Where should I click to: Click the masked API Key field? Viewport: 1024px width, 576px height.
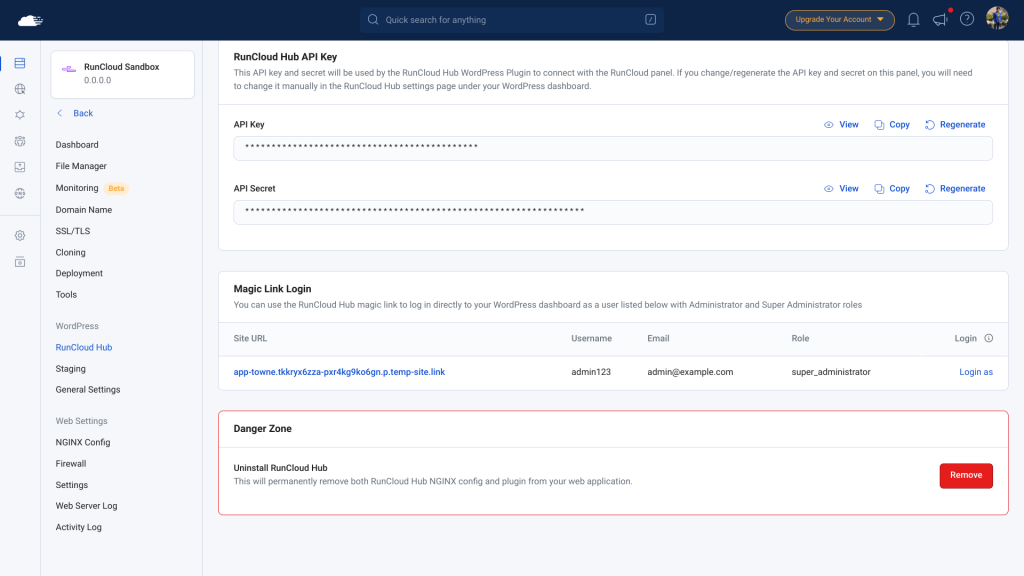coord(613,148)
